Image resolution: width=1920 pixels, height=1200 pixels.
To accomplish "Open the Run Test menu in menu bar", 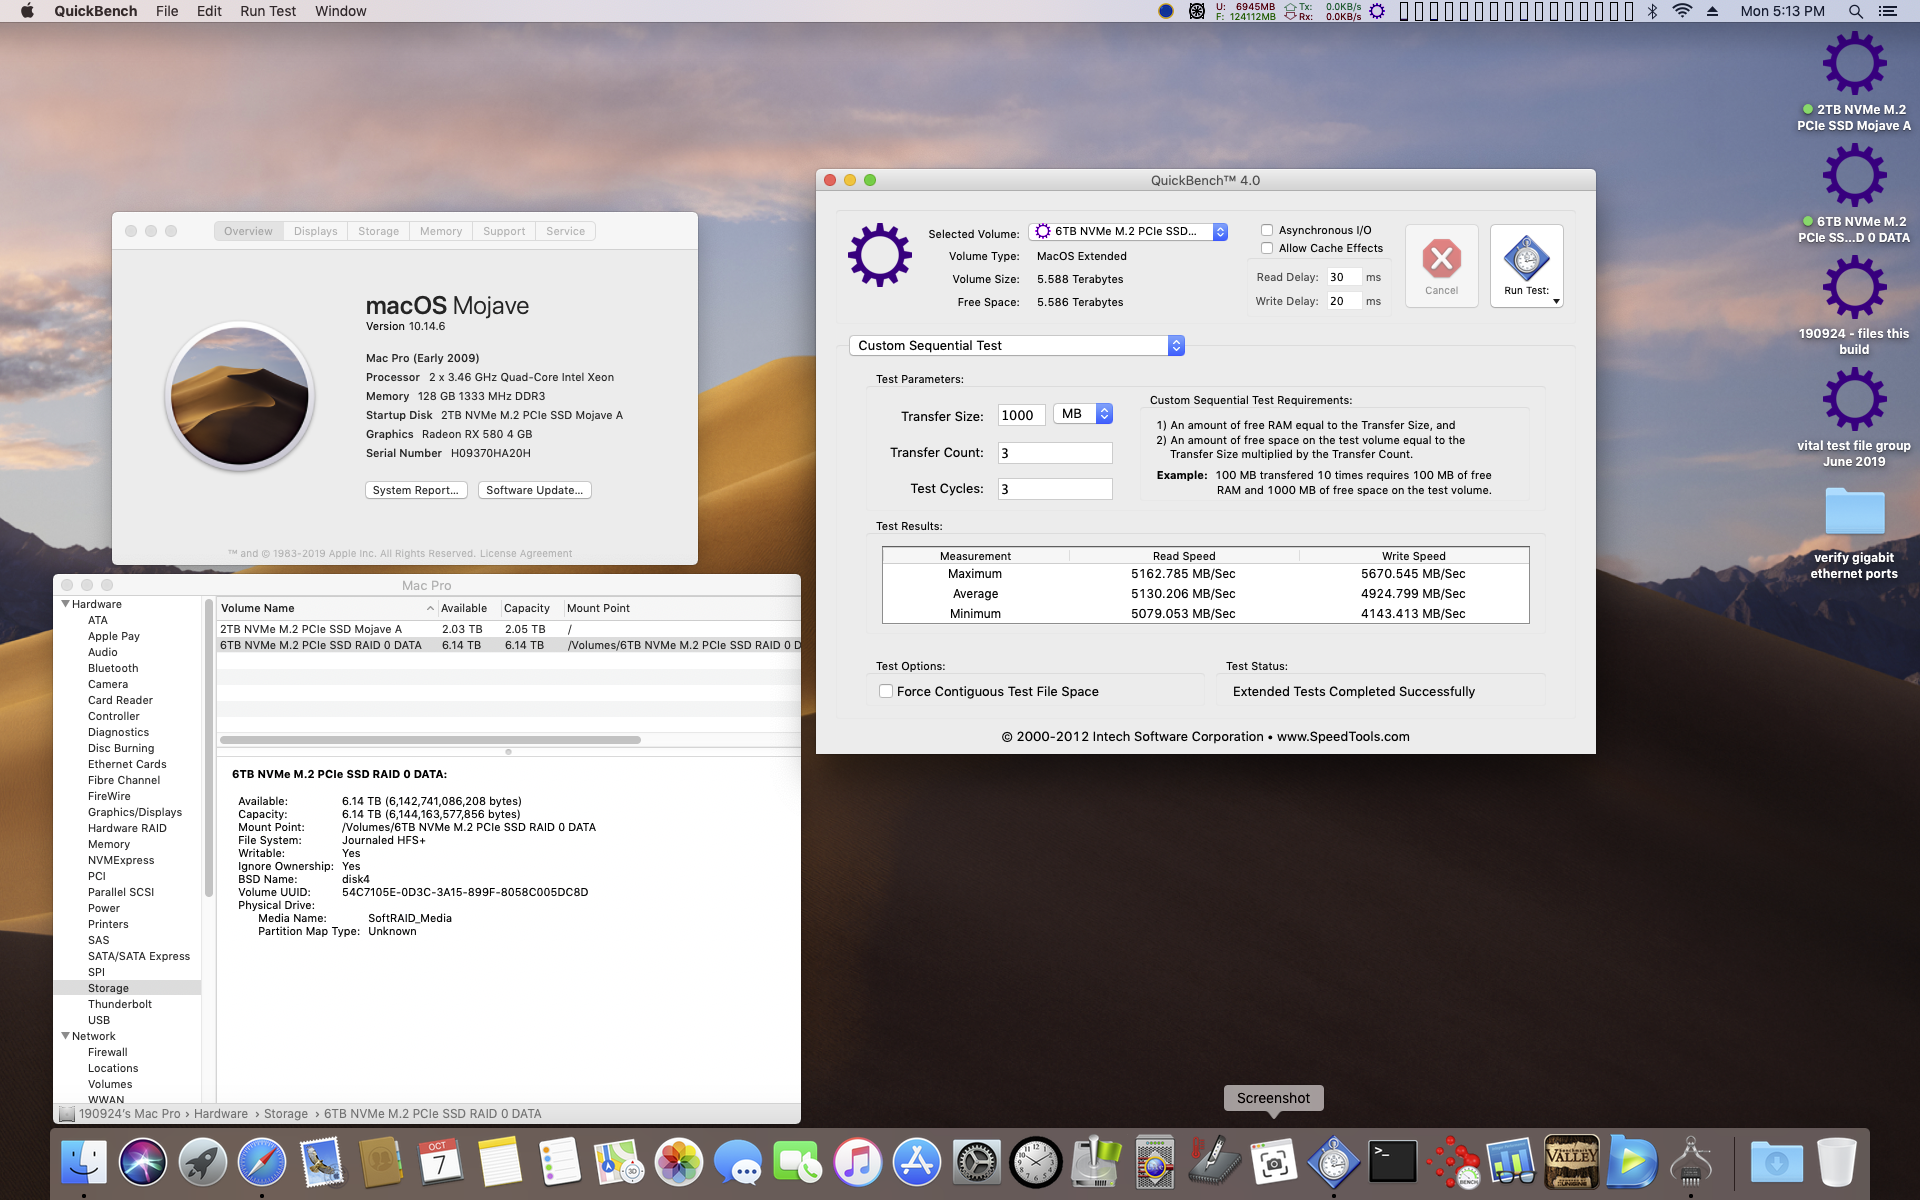I will (267, 11).
